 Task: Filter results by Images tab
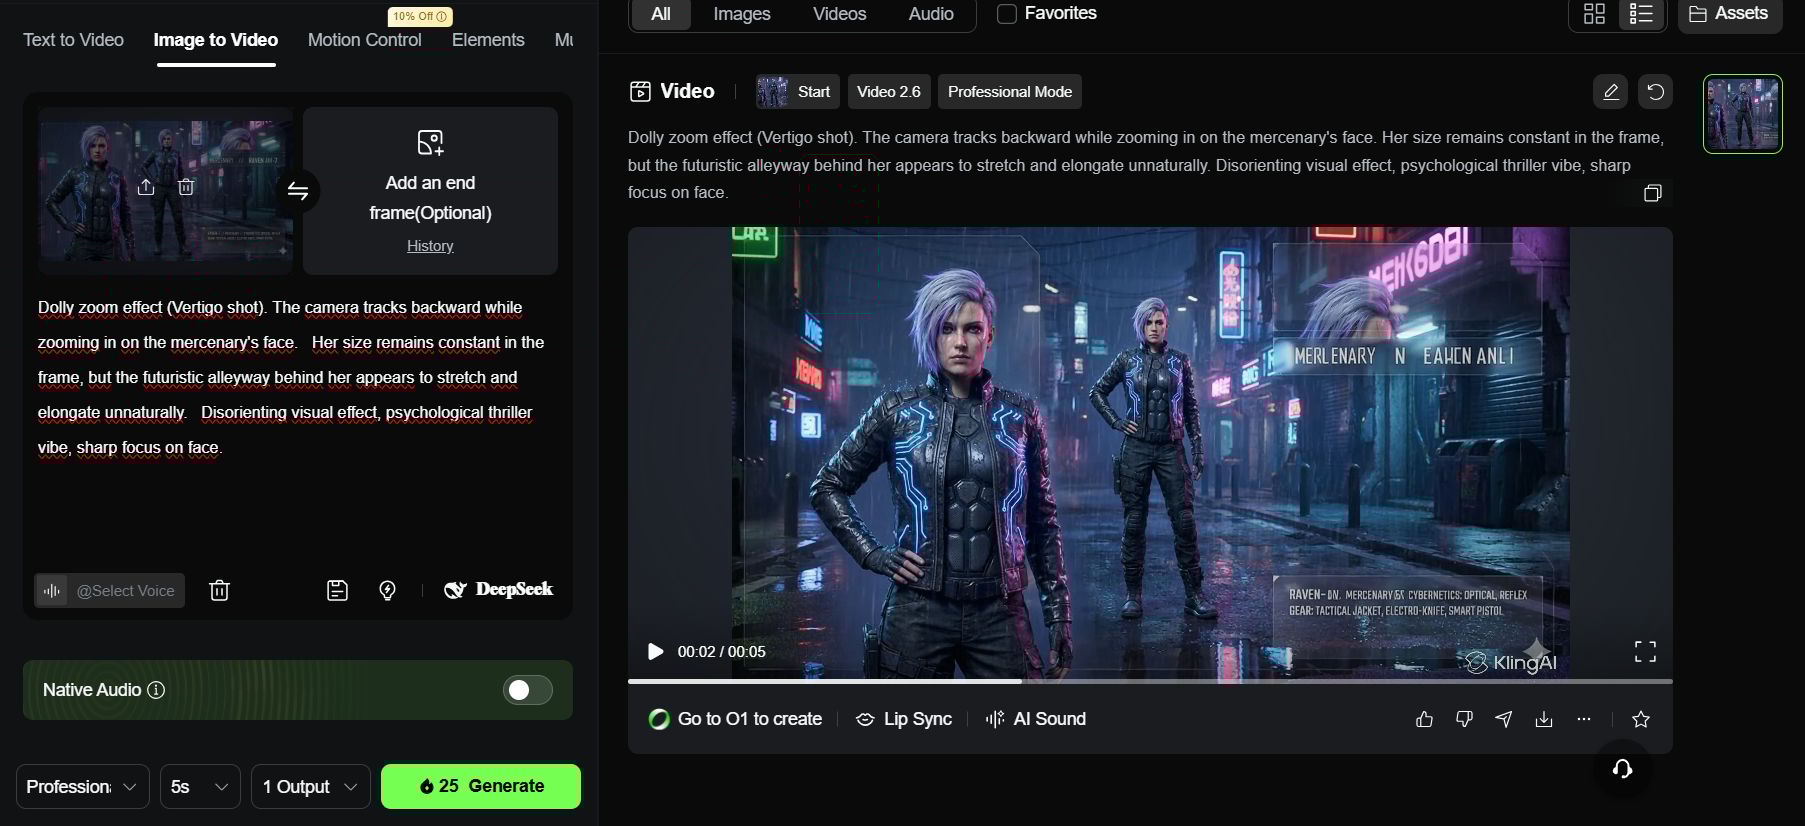742,14
